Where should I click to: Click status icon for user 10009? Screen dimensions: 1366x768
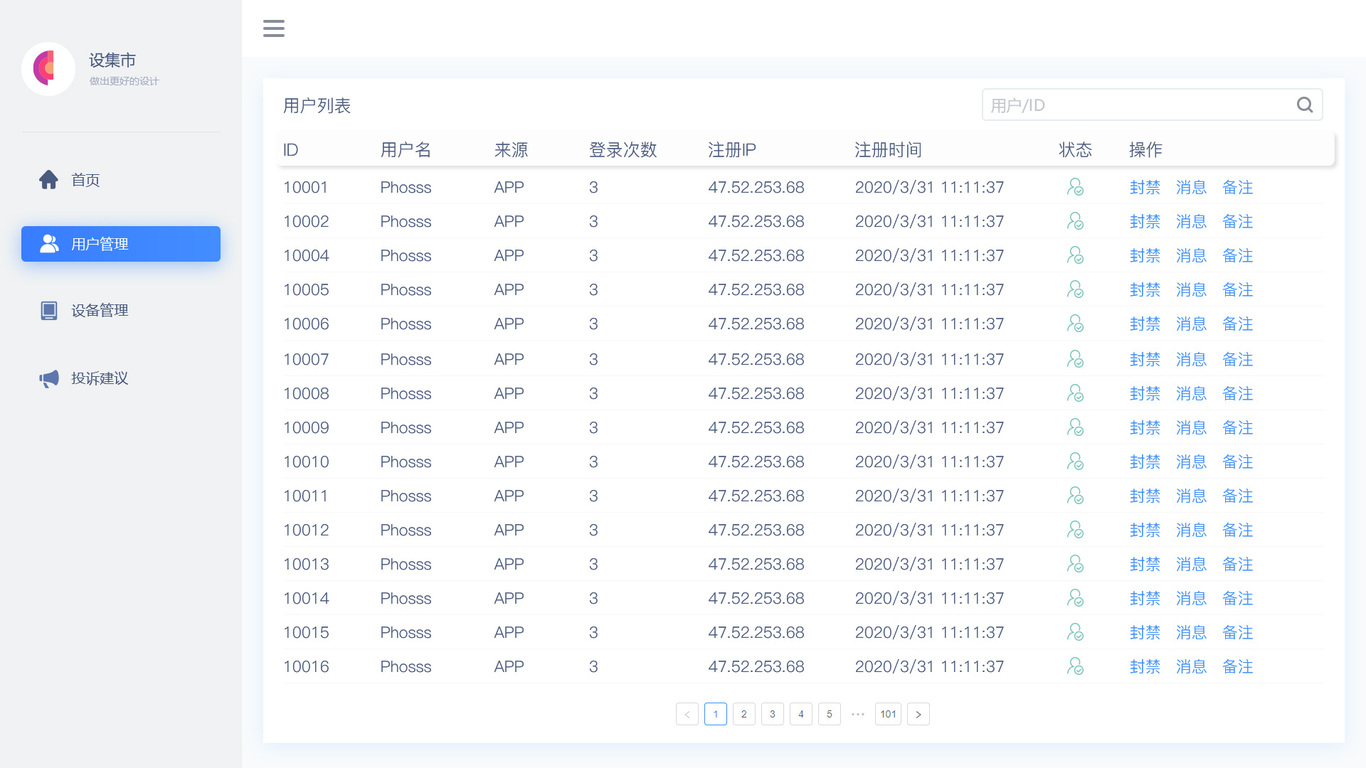pyautogui.click(x=1075, y=427)
